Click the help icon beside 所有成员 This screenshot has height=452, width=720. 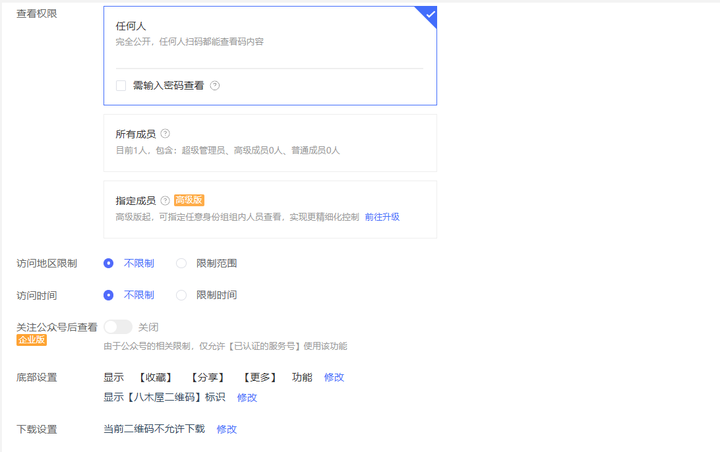[165, 134]
